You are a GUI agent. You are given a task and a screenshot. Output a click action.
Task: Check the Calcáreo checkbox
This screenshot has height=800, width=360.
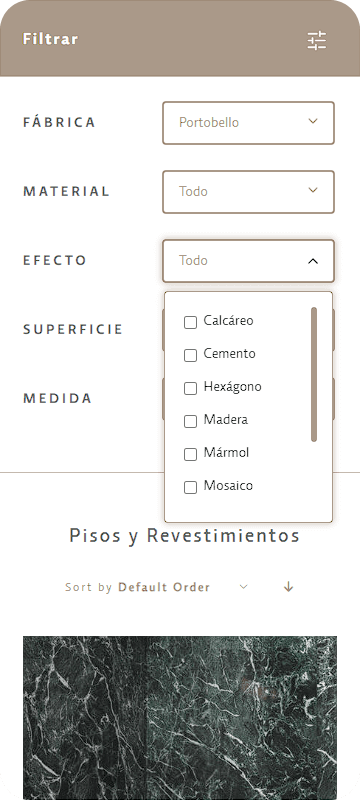click(x=190, y=322)
